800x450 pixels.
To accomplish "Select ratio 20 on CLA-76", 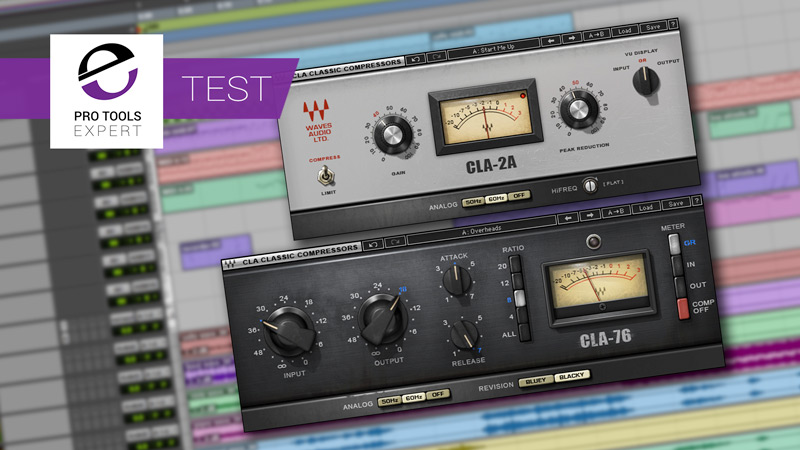I will (x=515, y=264).
